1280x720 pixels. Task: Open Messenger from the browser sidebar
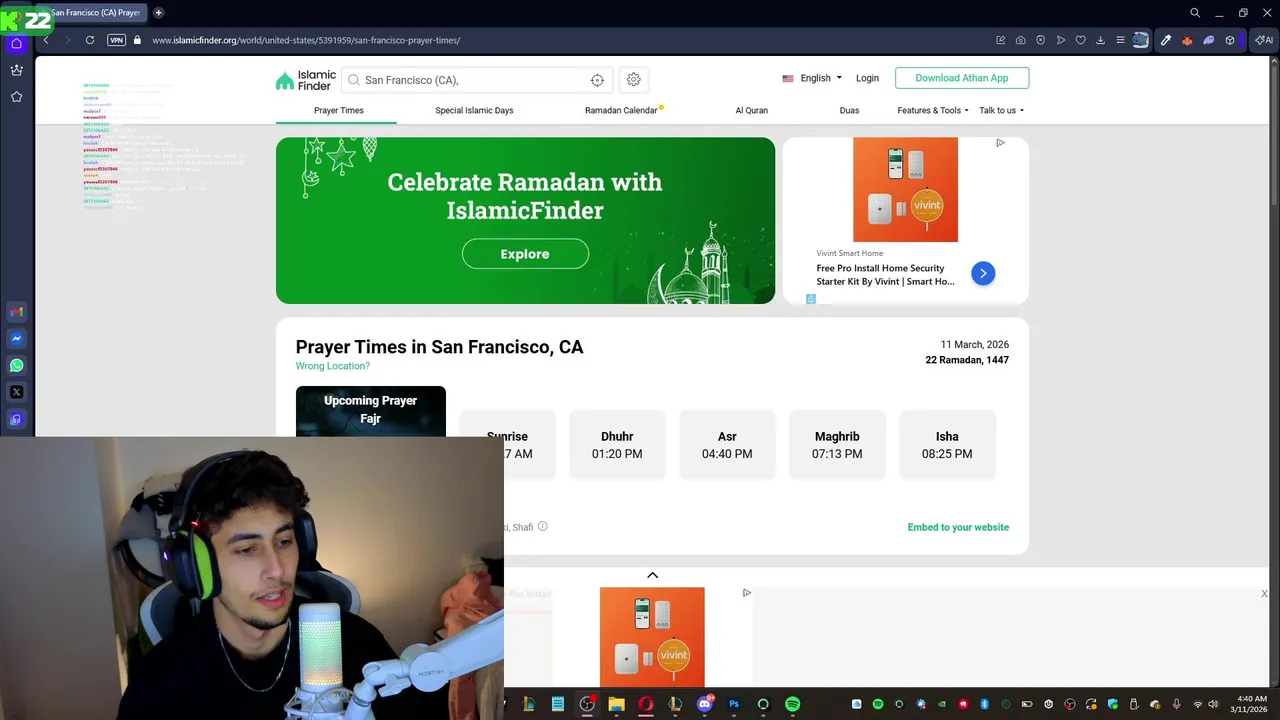pos(16,339)
